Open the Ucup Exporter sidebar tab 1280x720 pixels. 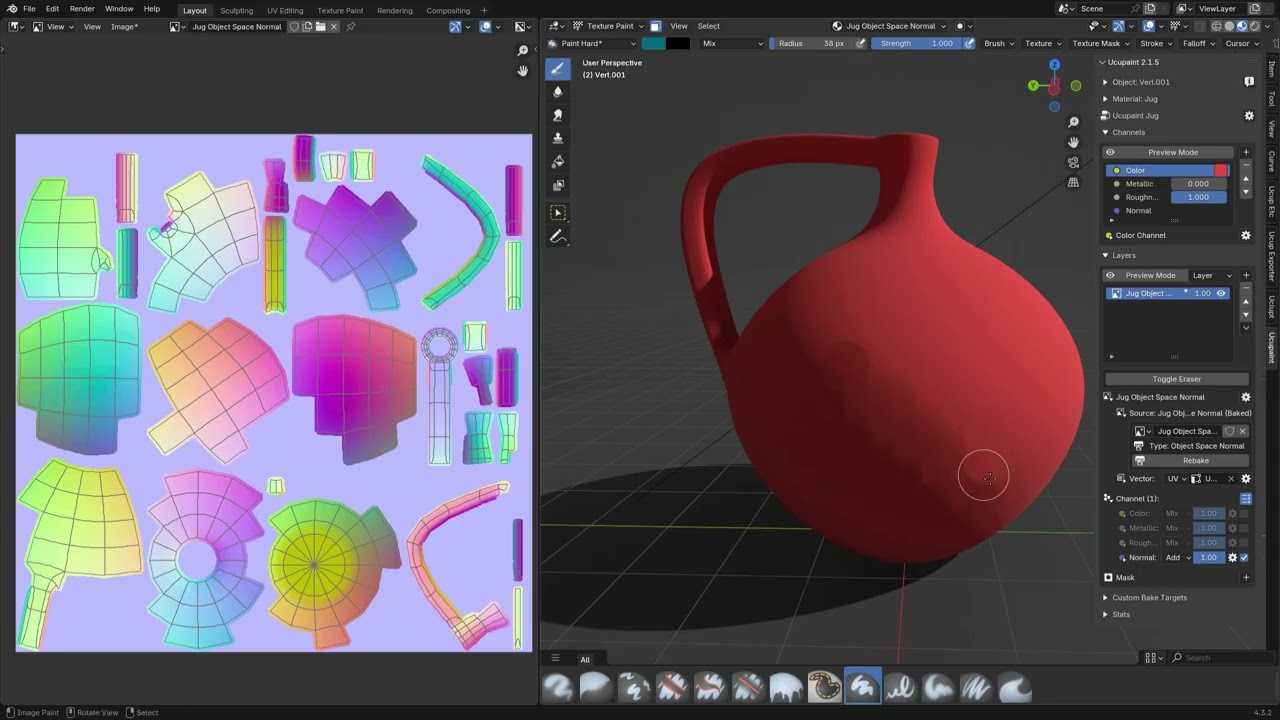click(1271, 258)
